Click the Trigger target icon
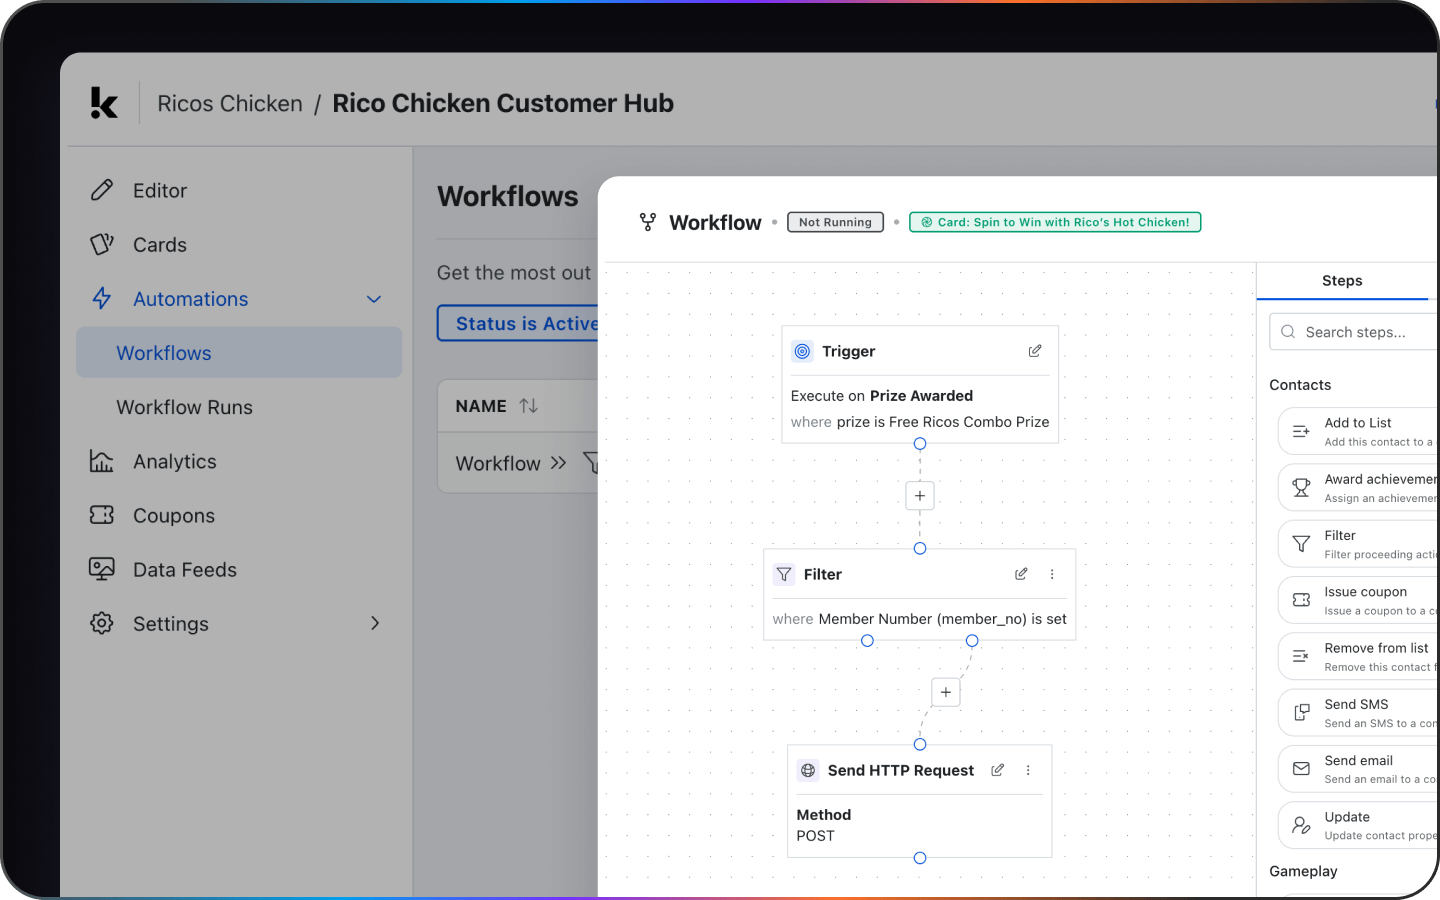1440x900 pixels. point(802,351)
